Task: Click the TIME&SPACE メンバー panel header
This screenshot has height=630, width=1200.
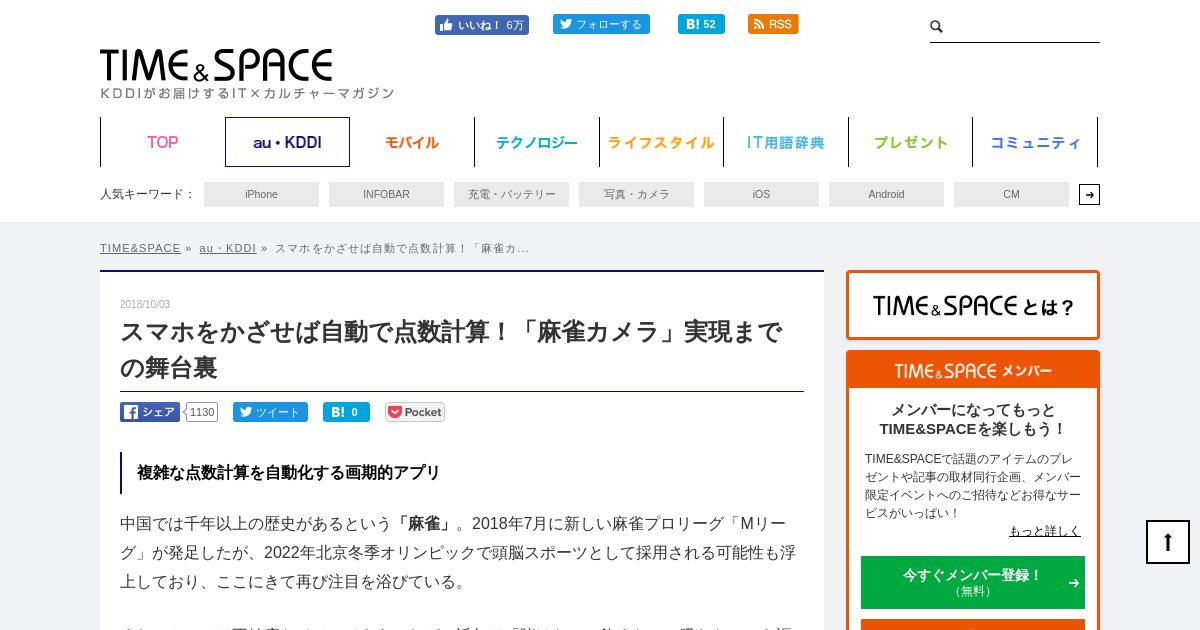Action: (x=973, y=370)
